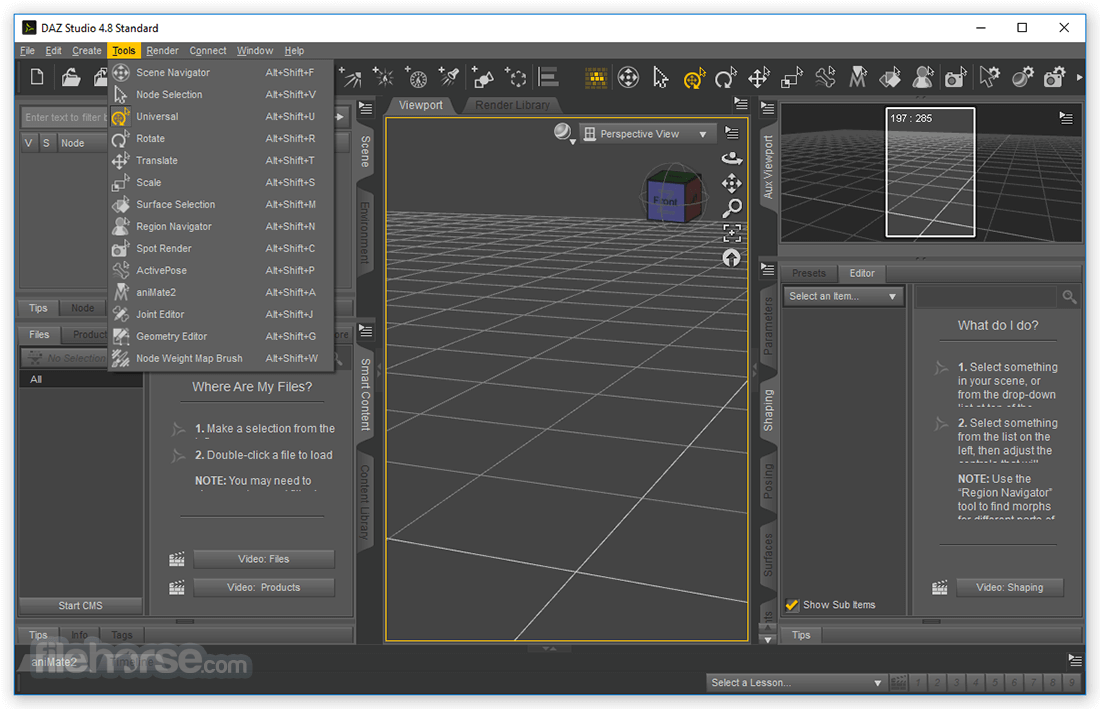Viewport: 1100px width, 709px height.
Task: Click the draw style sphere icon
Action: pyautogui.click(x=563, y=133)
